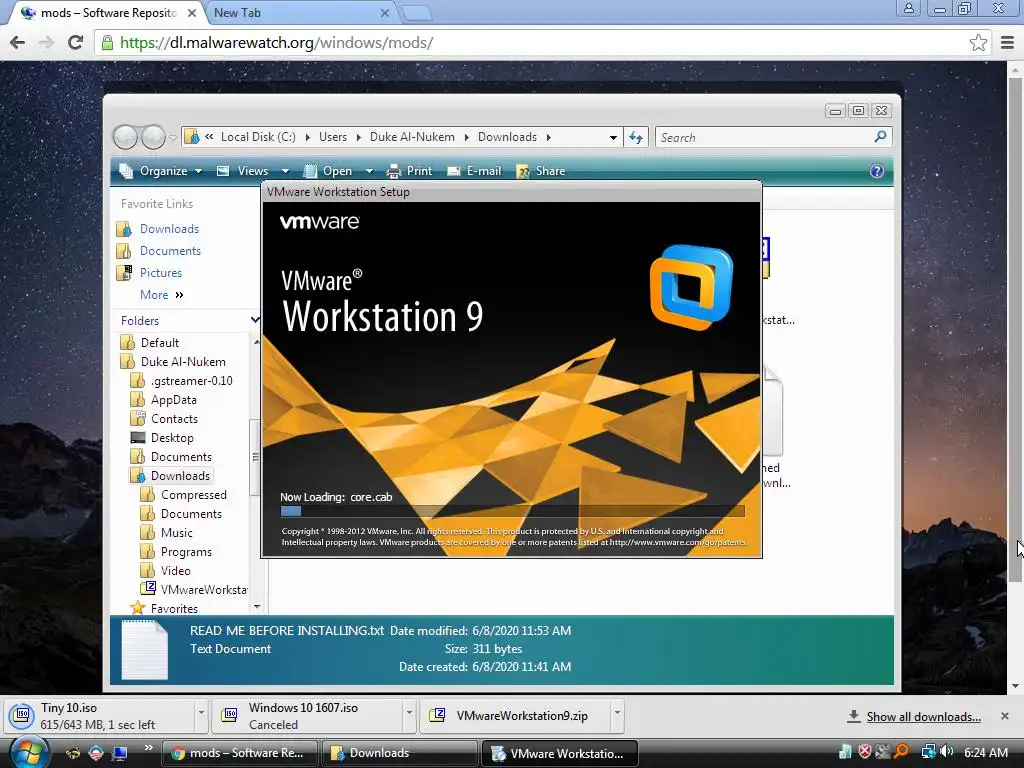Open Documents in Favorite Links

170,251
